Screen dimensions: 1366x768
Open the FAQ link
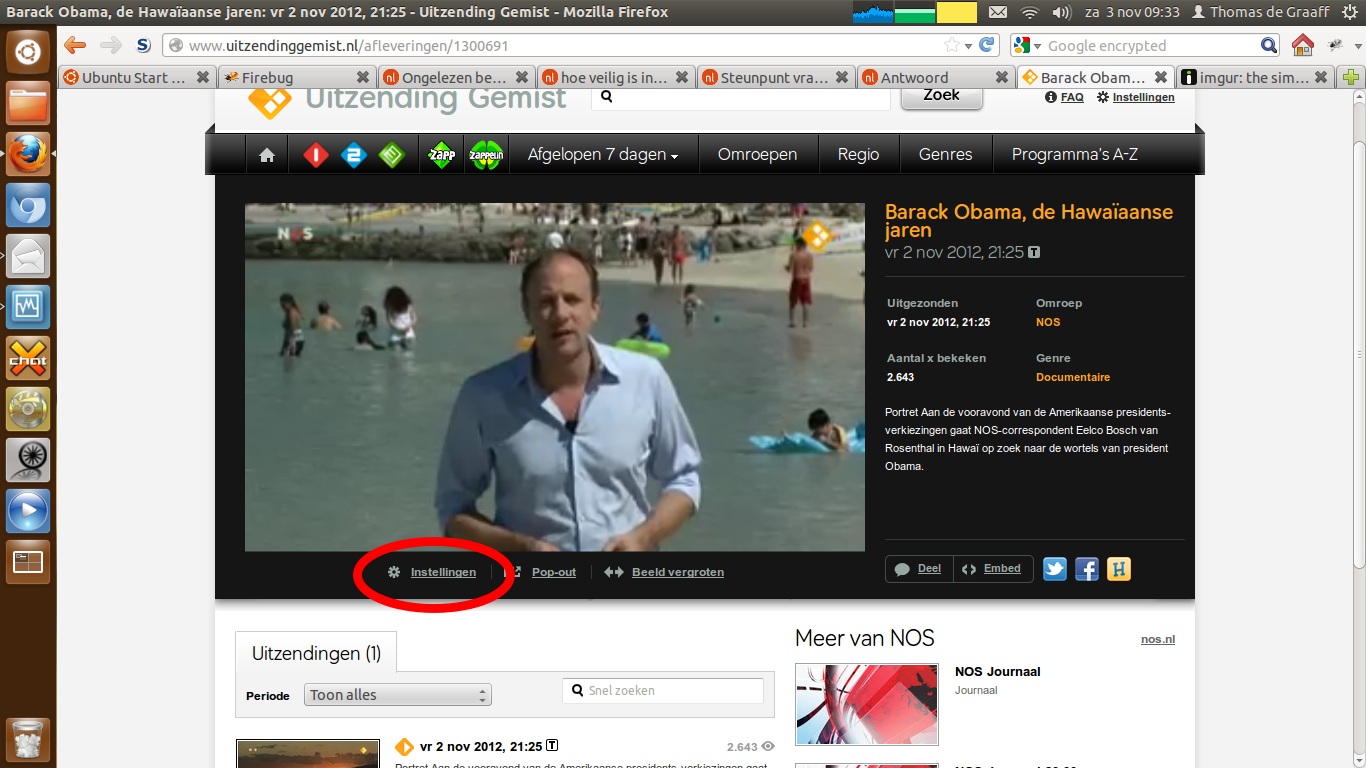1072,97
